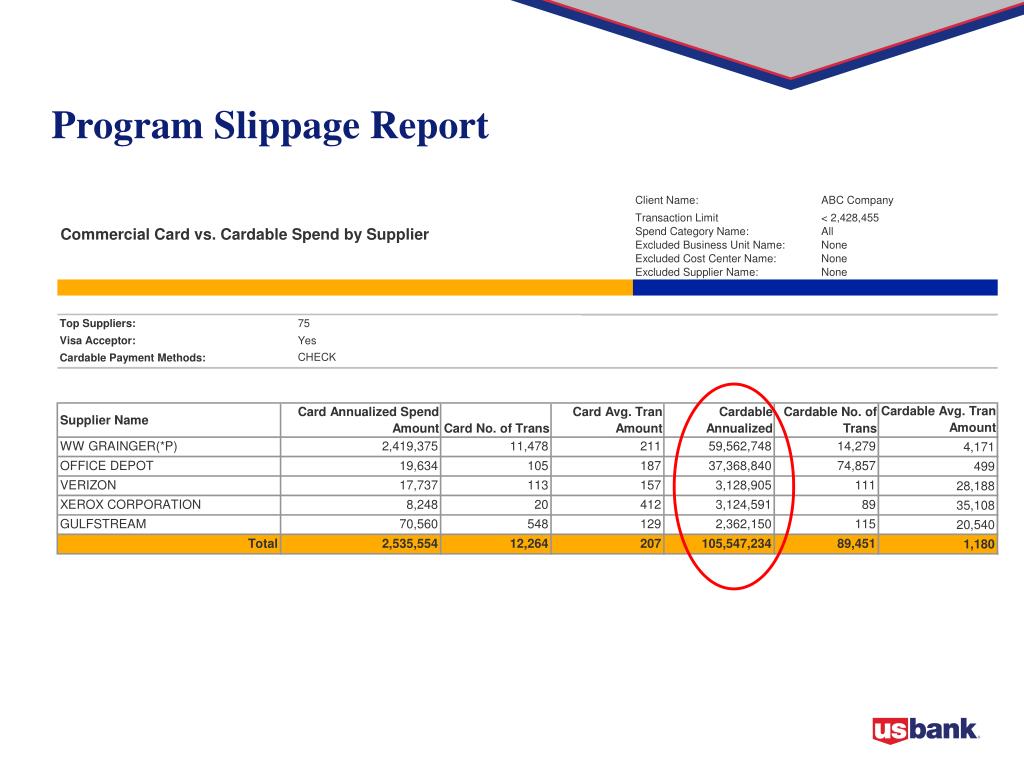
Task: Click the Transaction Limit label
Action: pos(676,217)
